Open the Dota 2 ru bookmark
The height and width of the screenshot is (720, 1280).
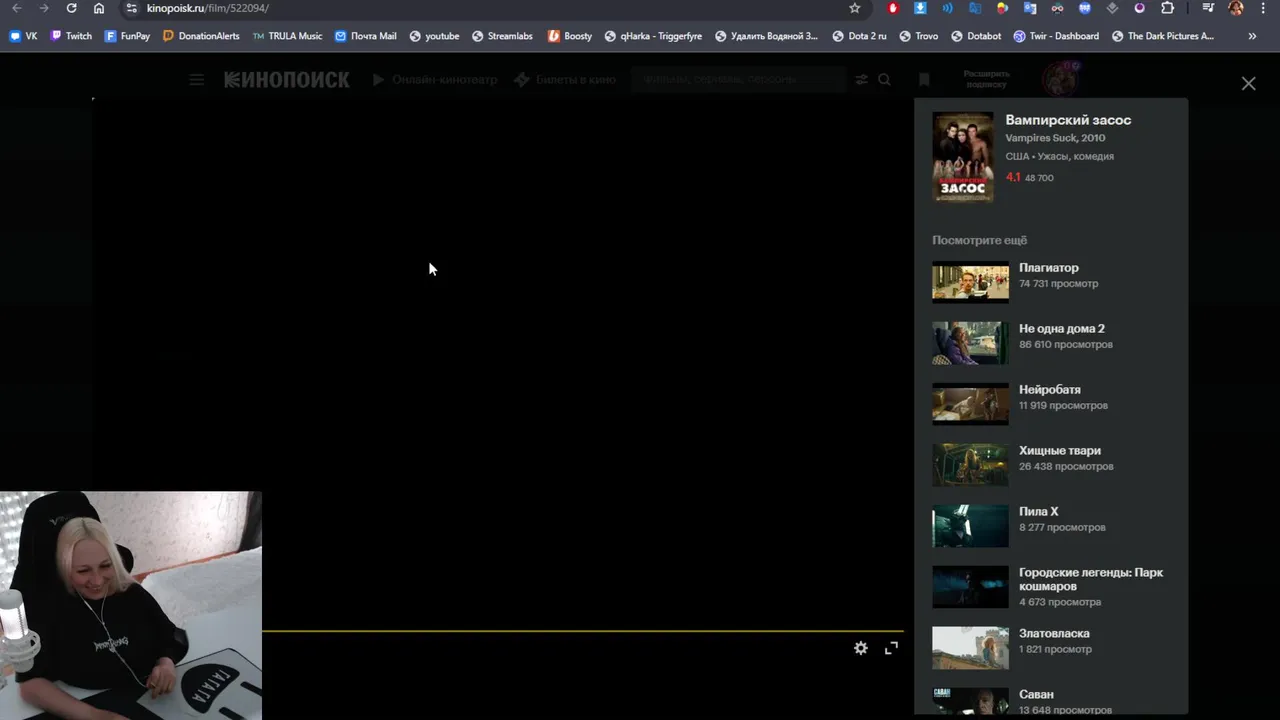[x=860, y=36]
